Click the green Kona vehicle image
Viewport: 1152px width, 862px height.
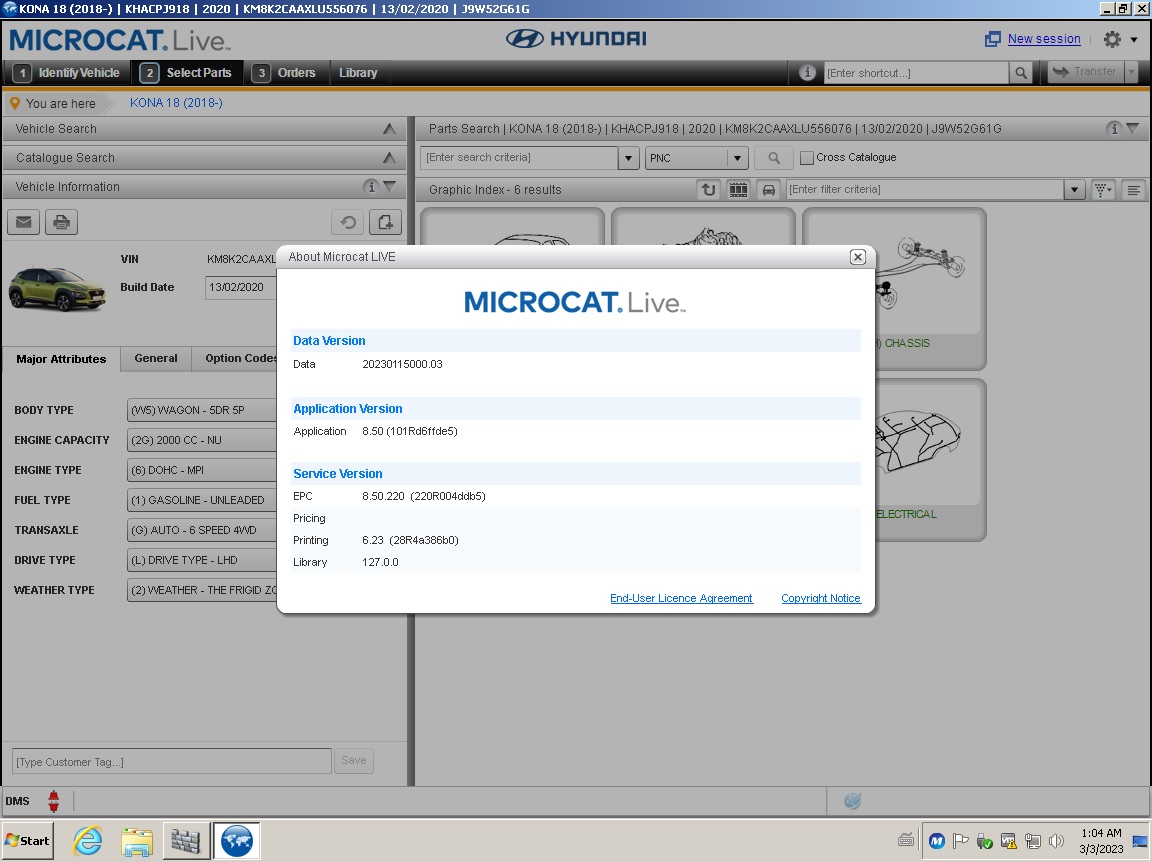(x=57, y=289)
